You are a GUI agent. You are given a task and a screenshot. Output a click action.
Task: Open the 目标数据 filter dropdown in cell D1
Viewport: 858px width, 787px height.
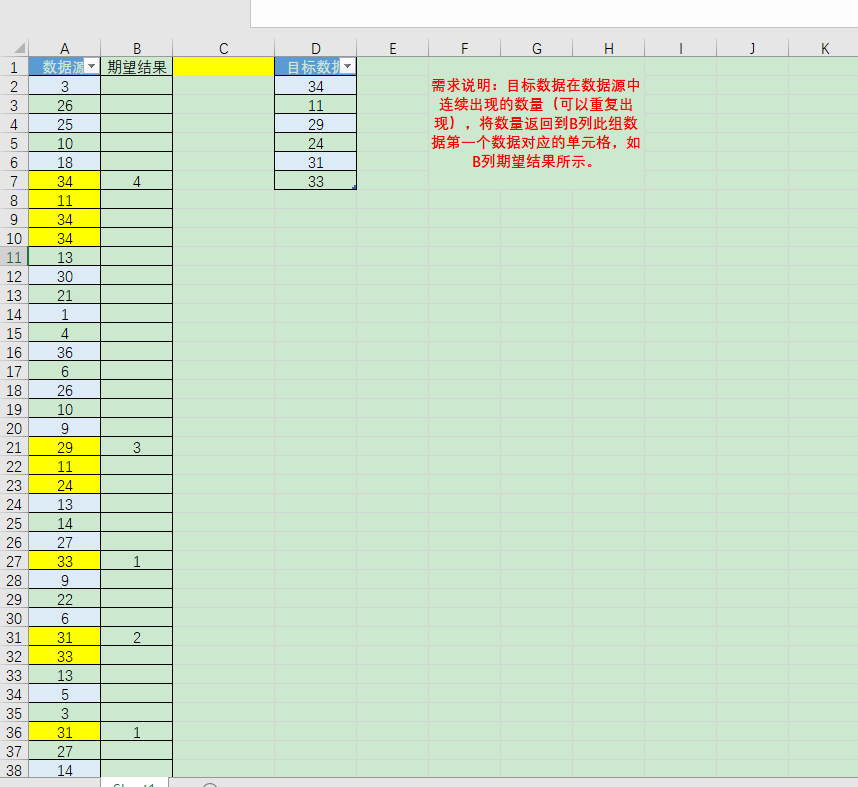(x=348, y=66)
